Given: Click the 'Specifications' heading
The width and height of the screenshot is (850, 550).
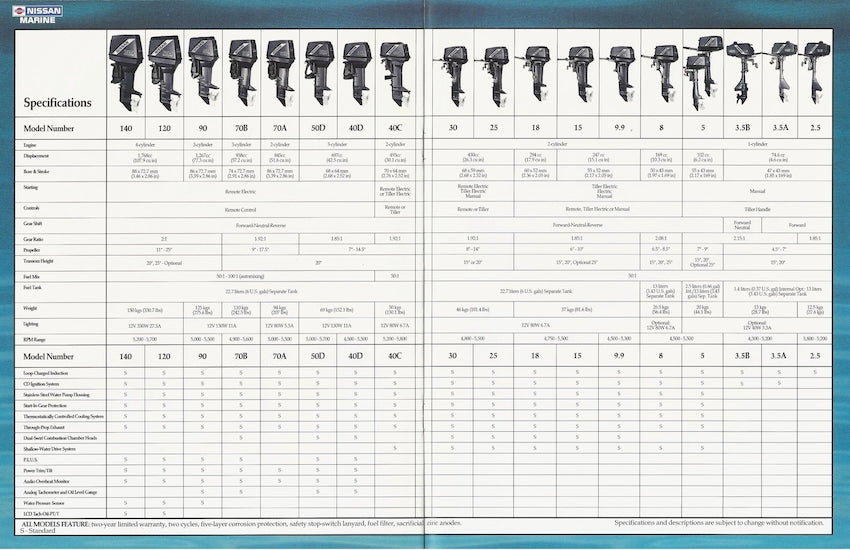Looking at the screenshot, I should [x=57, y=102].
